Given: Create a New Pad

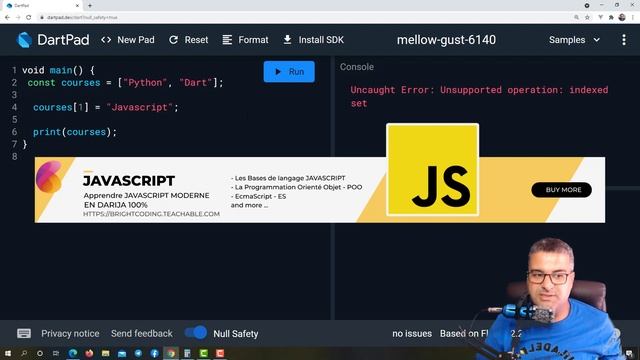Looking at the screenshot, I should [128, 40].
